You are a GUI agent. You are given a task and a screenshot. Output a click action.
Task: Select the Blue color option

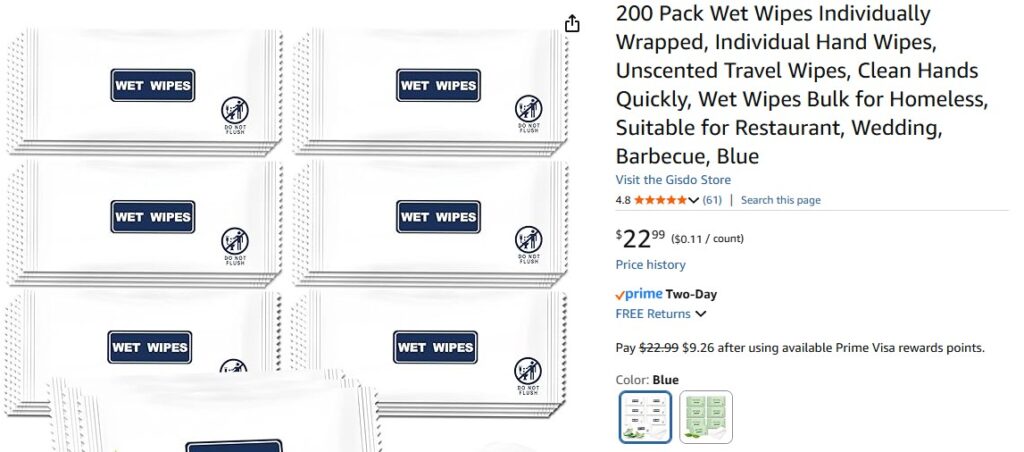click(x=645, y=416)
